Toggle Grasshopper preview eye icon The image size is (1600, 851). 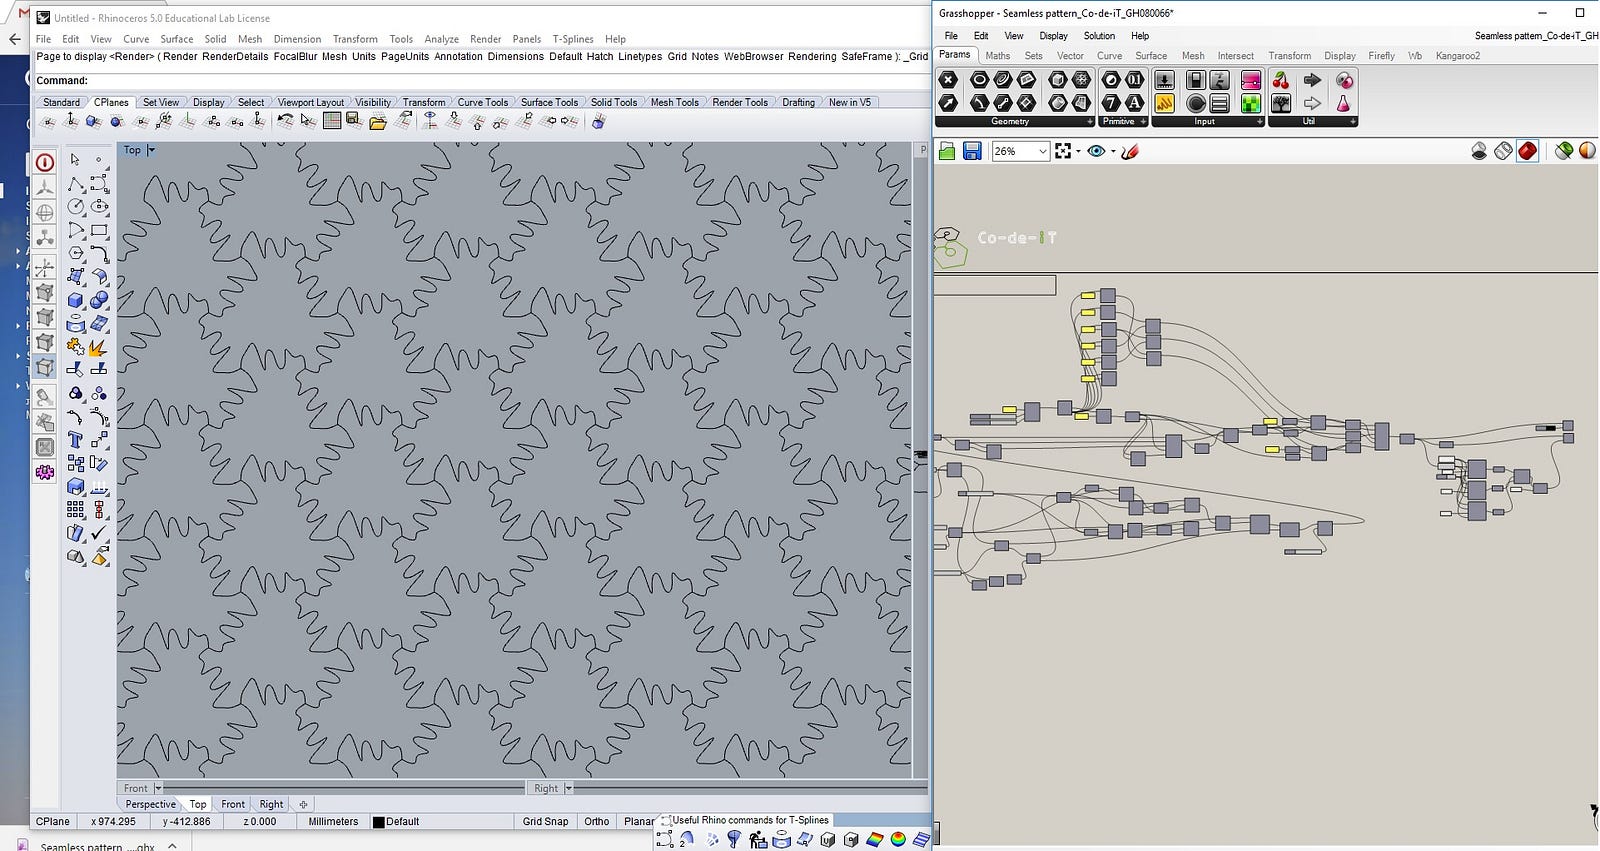(x=1096, y=151)
